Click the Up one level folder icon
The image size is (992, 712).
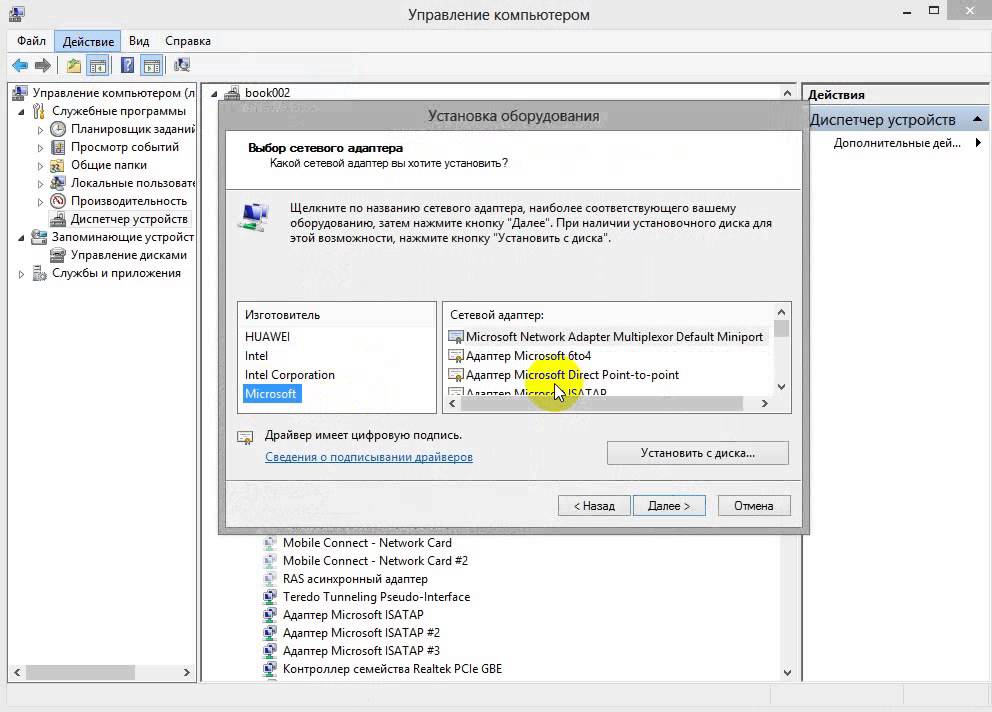pos(73,65)
